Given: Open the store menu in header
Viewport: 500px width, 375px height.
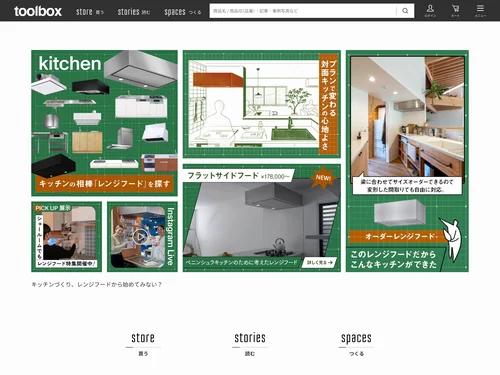Looking at the screenshot, I should coord(90,12).
